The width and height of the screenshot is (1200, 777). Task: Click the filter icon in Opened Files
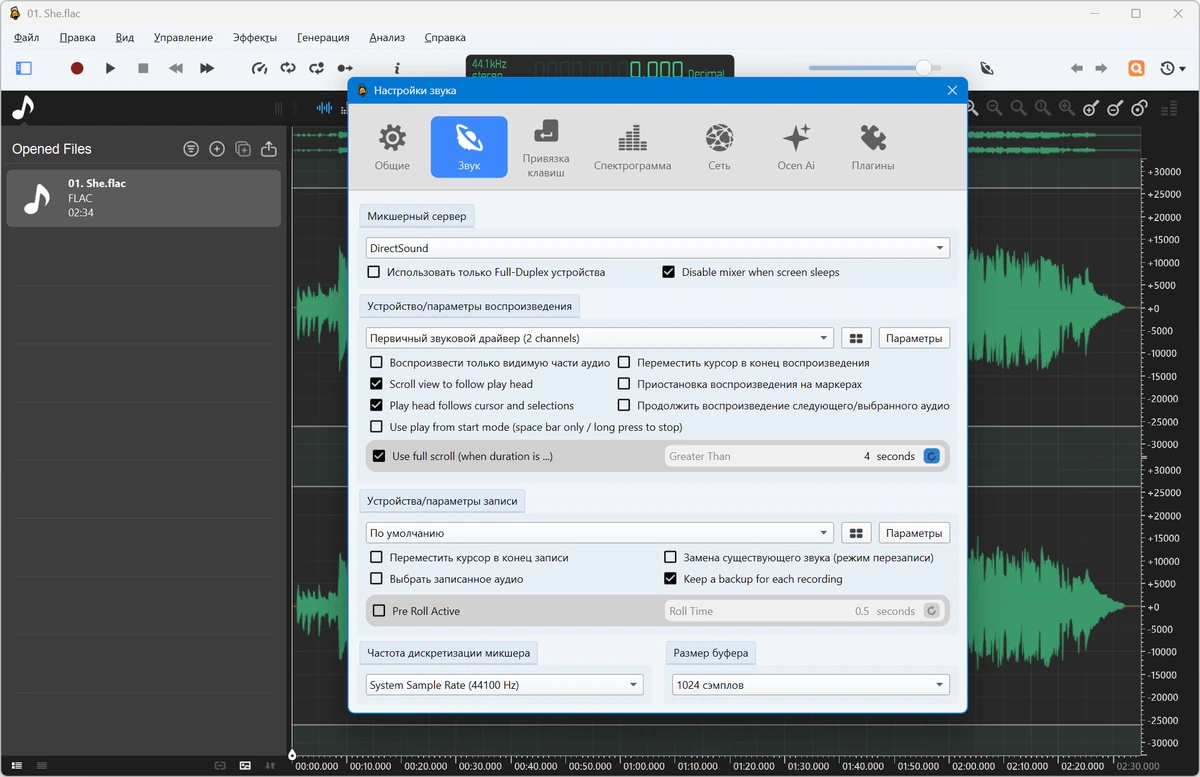point(191,149)
